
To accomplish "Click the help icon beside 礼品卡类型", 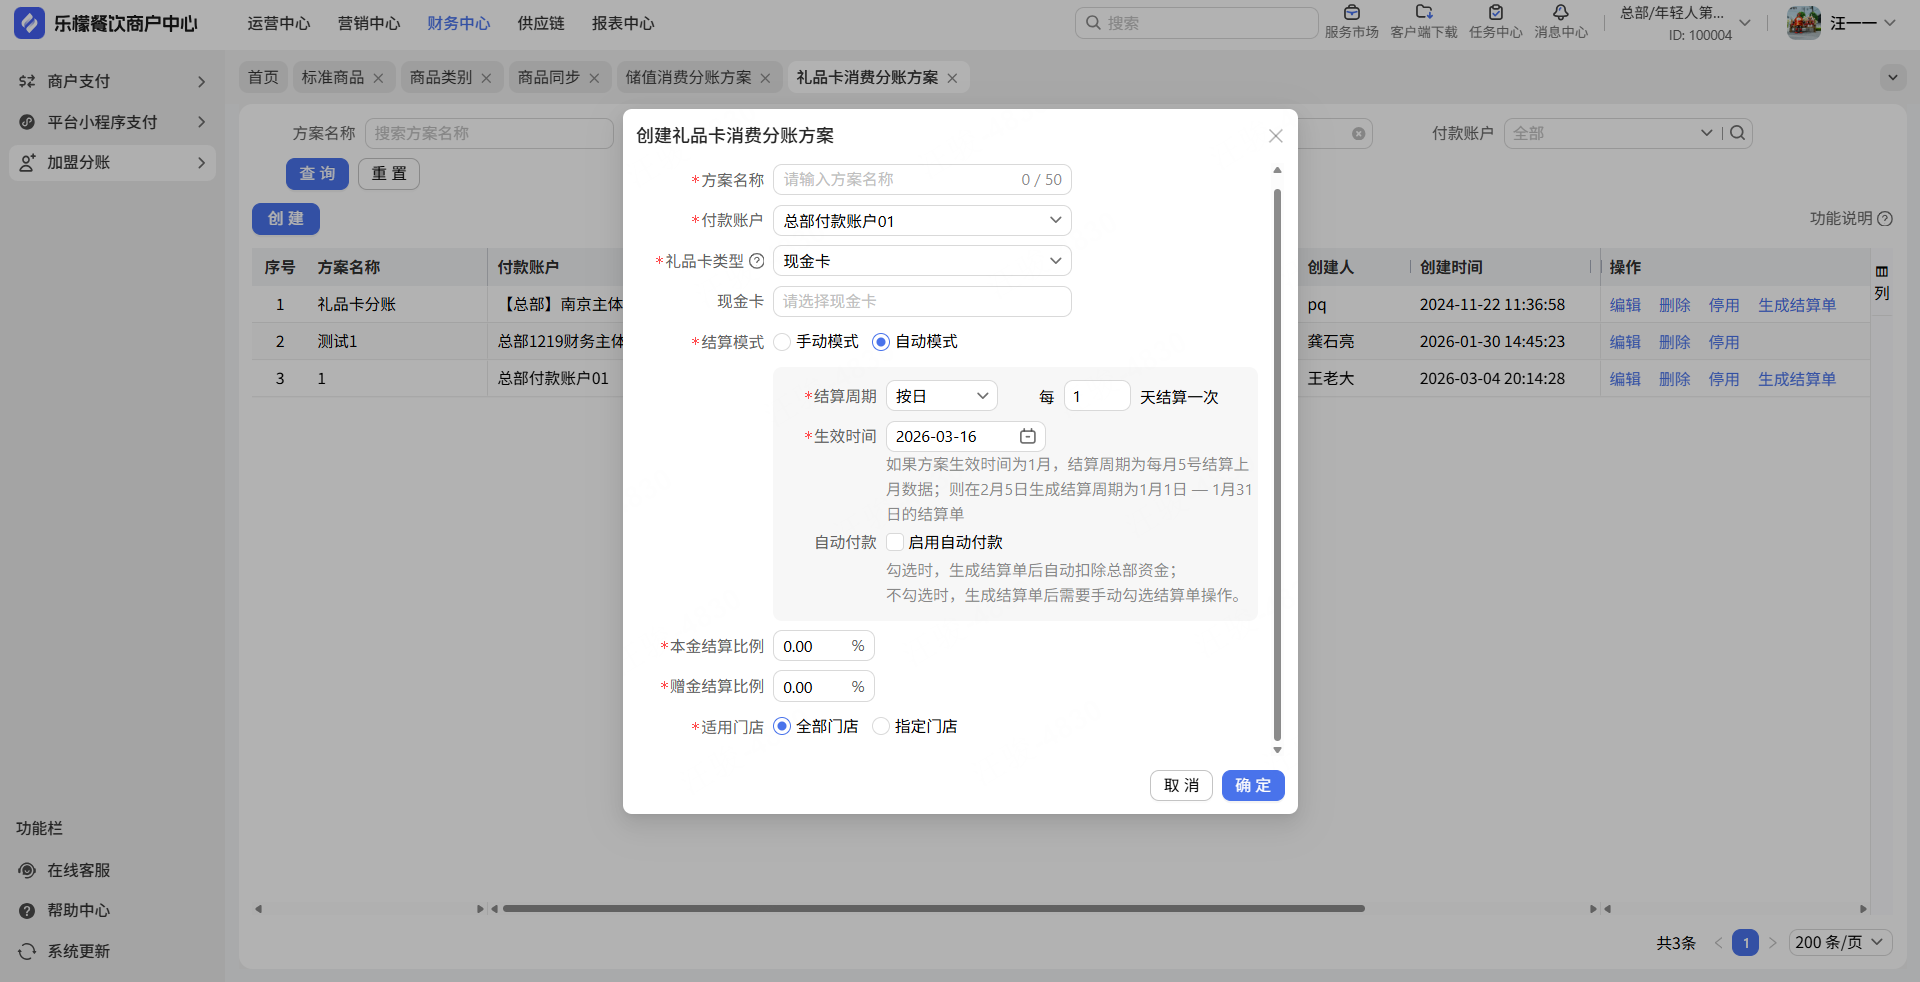I will click(x=757, y=261).
